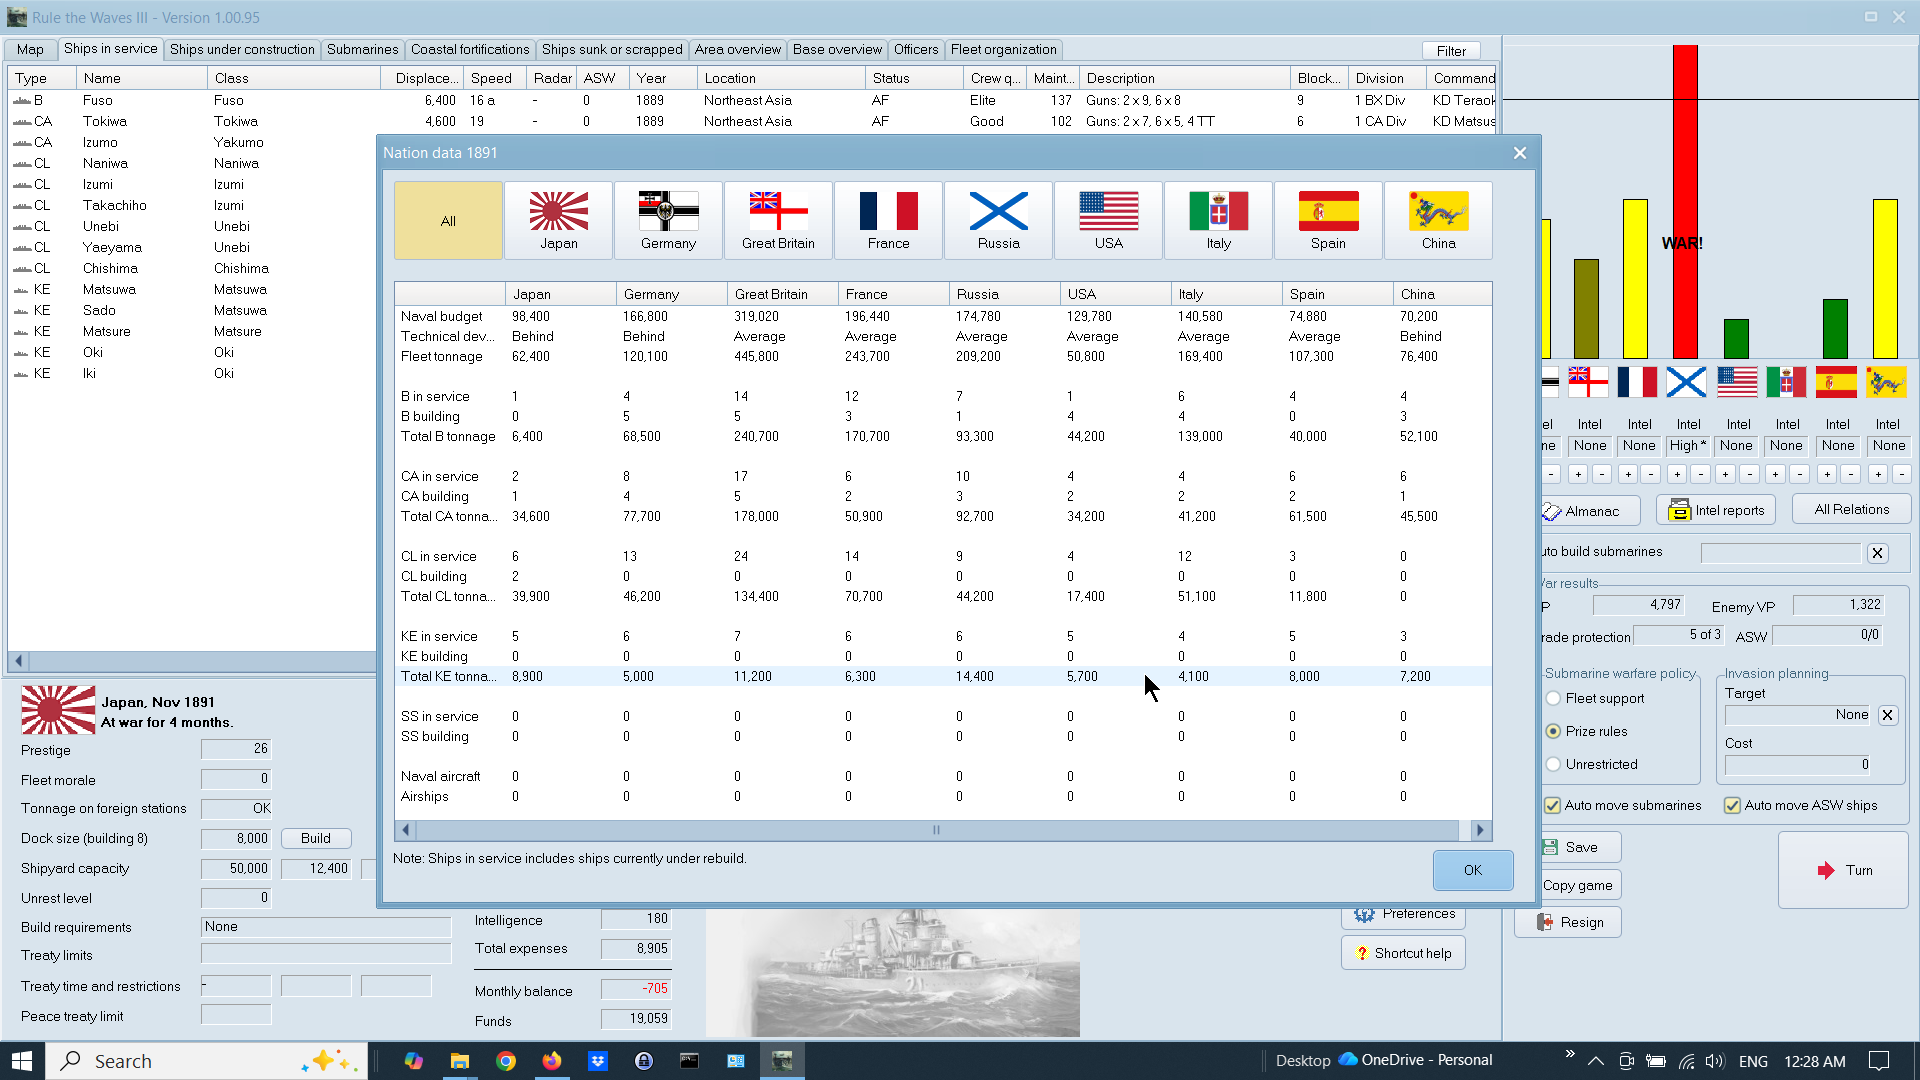Click the France flag below the tension chart
This screenshot has height=1080, width=1920.
pyautogui.click(x=1637, y=382)
